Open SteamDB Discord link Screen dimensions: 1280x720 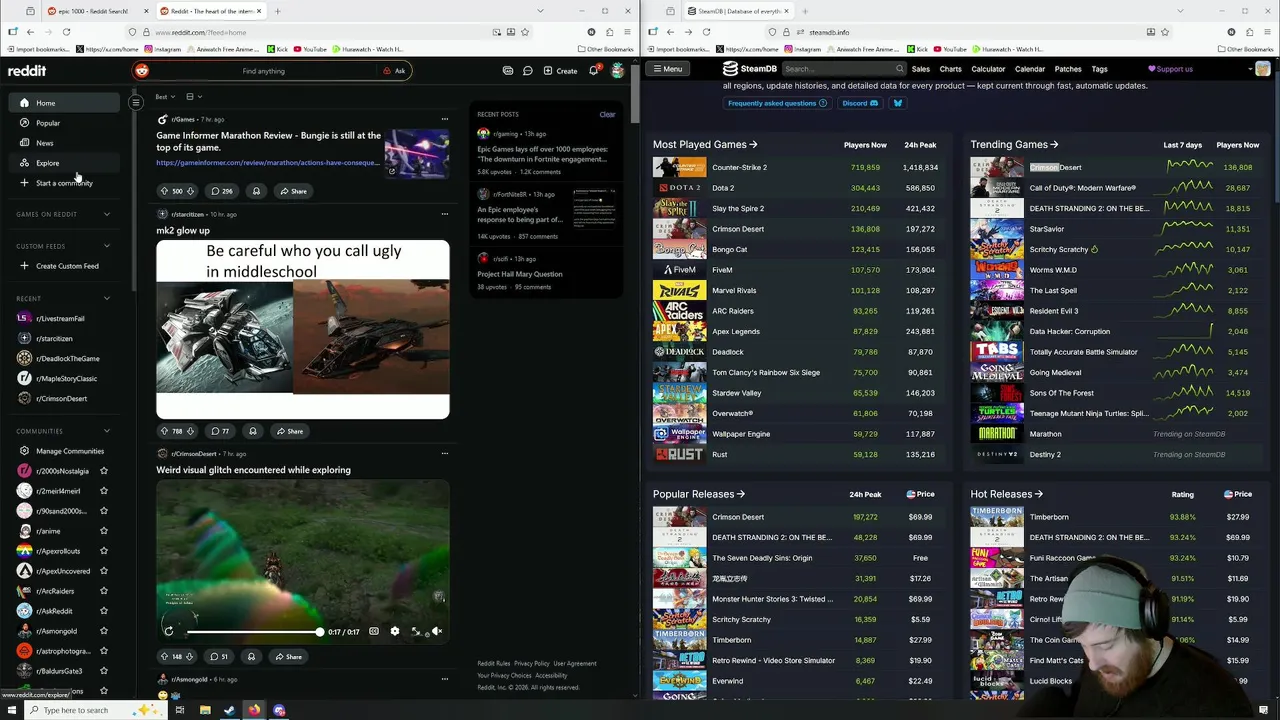click(x=860, y=103)
